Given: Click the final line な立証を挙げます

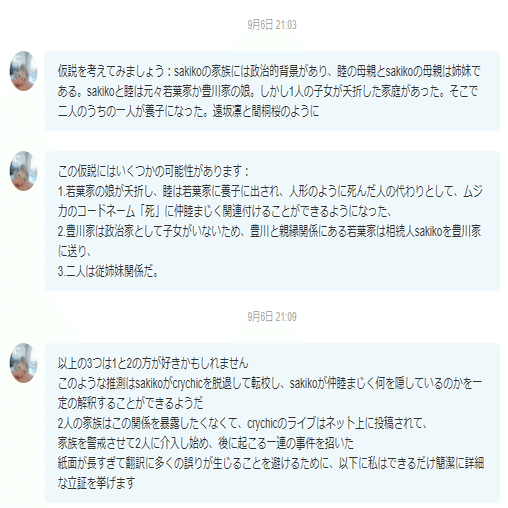Looking at the screenshot, I should 96,483.
